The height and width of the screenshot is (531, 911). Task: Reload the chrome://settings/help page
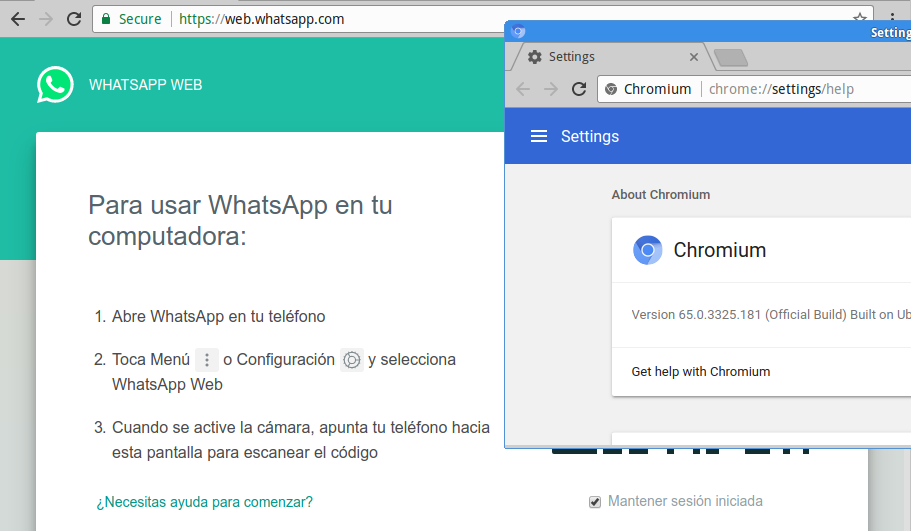[579, 89]
